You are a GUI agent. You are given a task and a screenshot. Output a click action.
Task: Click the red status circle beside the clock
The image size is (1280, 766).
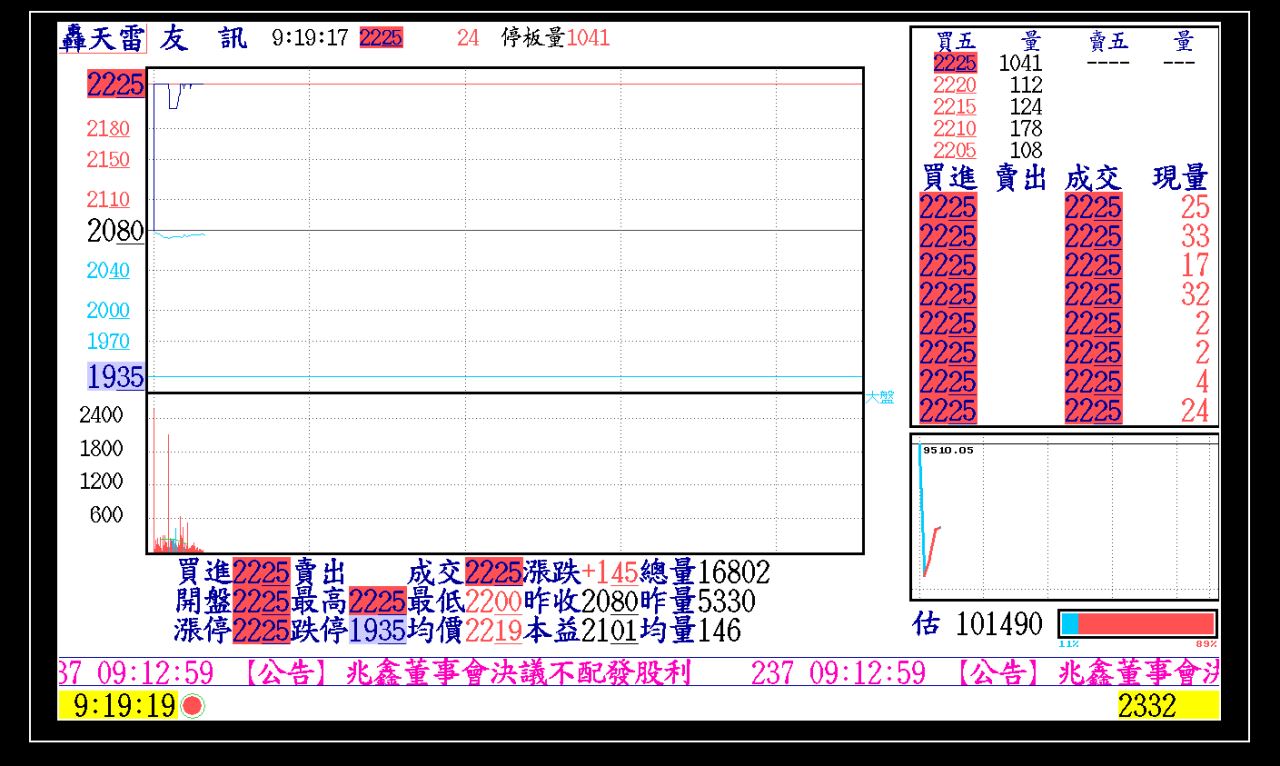(193, 706)
